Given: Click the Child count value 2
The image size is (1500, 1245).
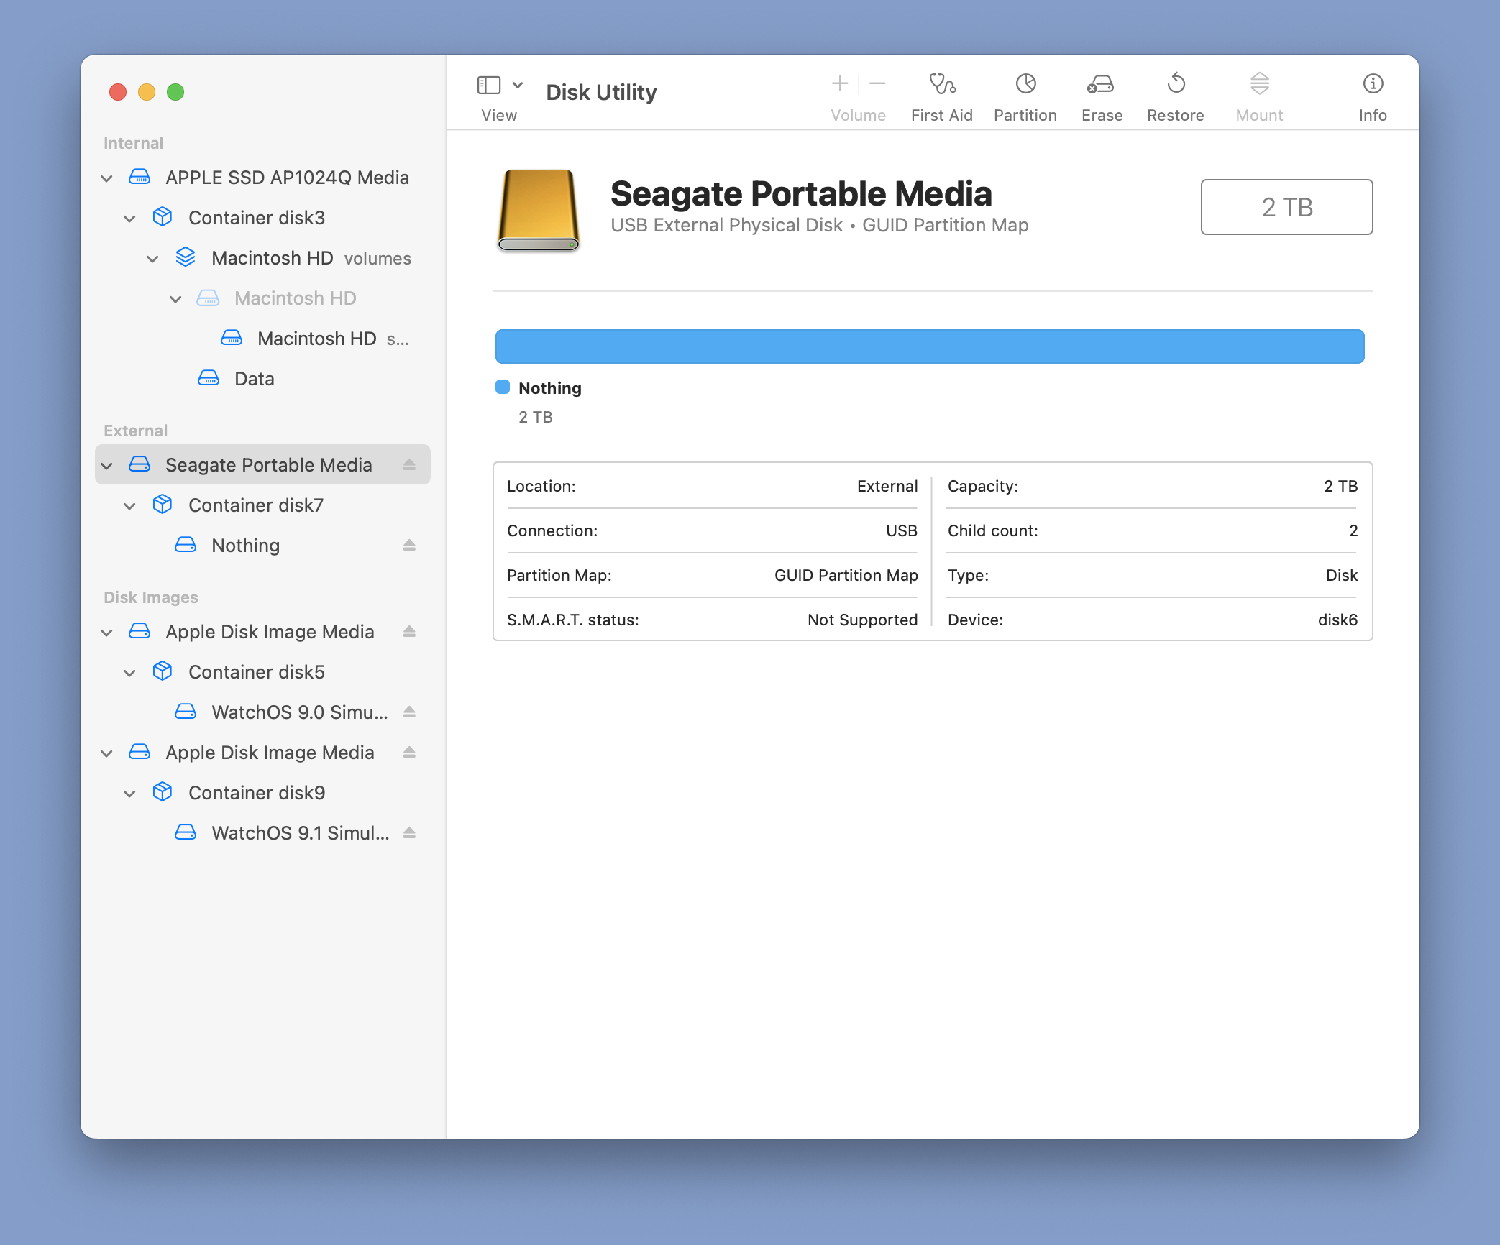Looking at the screenshot, I should pyautogui.click(x=1353, y=531).
